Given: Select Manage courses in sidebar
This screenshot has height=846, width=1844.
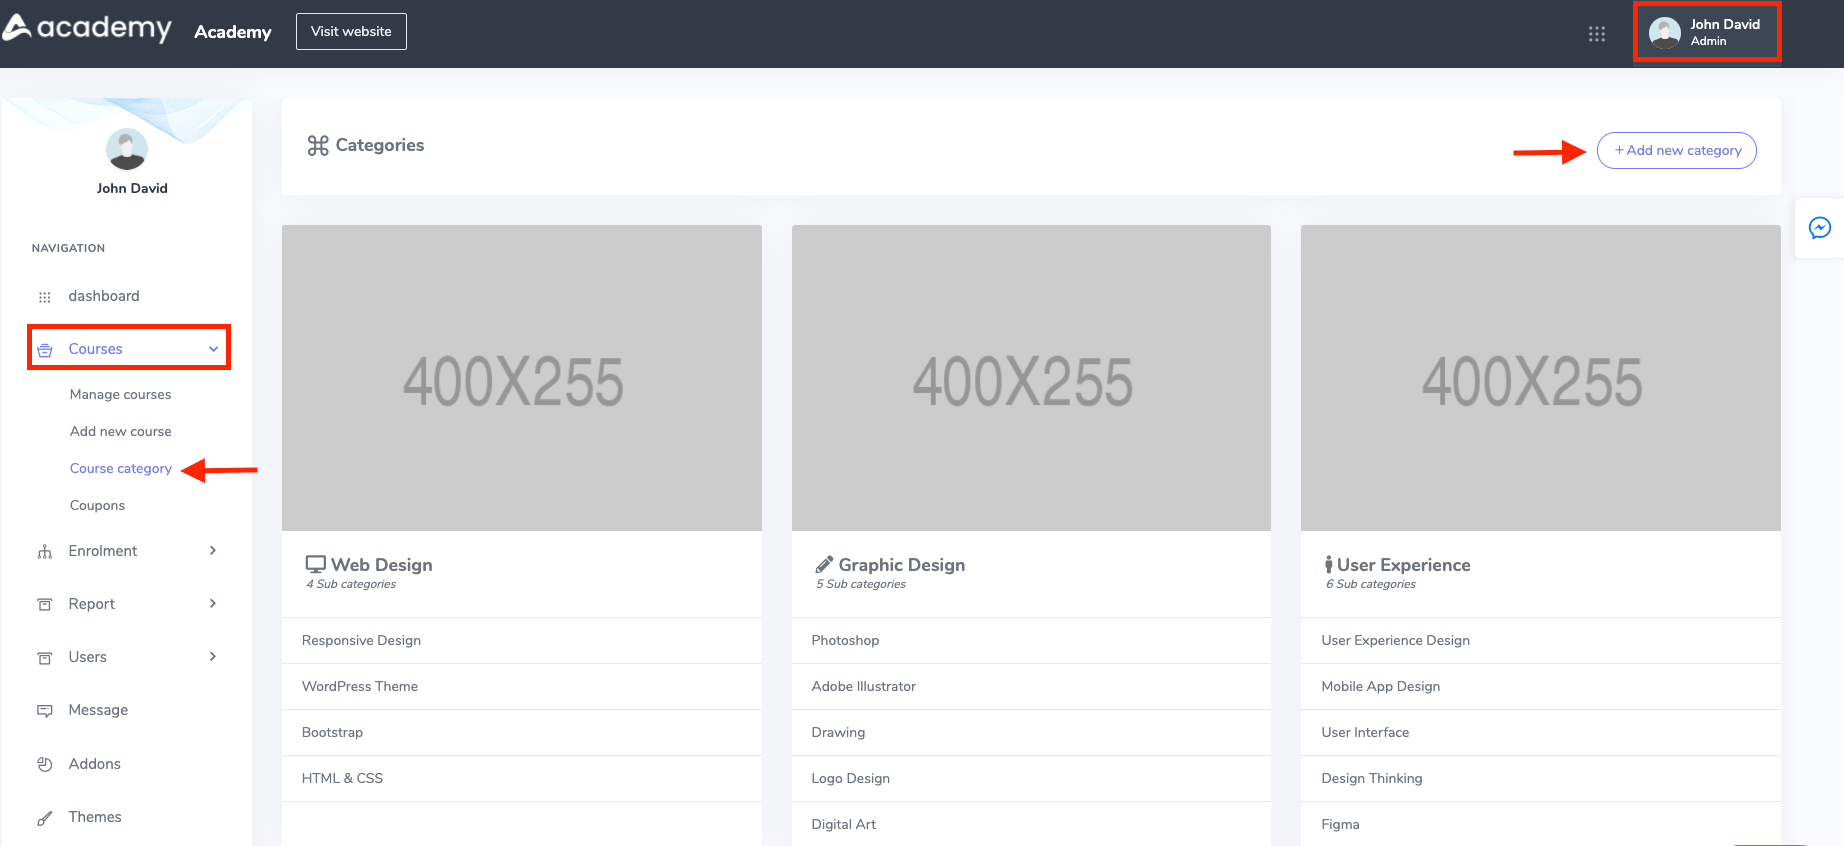Looking at the screenshot, I should pos(120,395).
